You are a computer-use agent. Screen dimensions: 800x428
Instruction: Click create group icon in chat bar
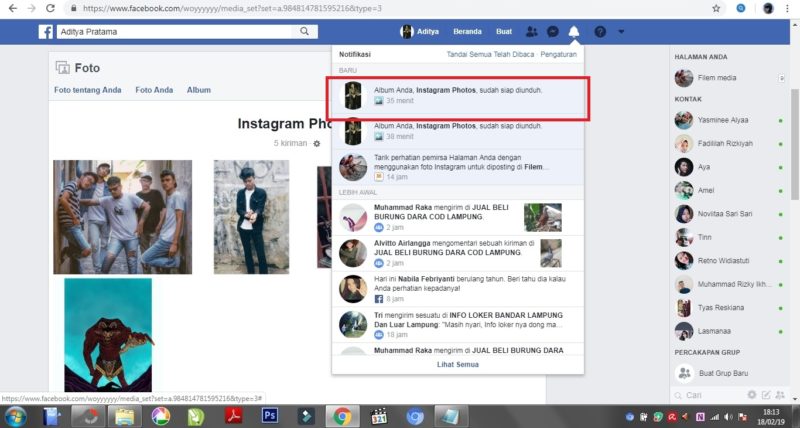pos(780,395)
